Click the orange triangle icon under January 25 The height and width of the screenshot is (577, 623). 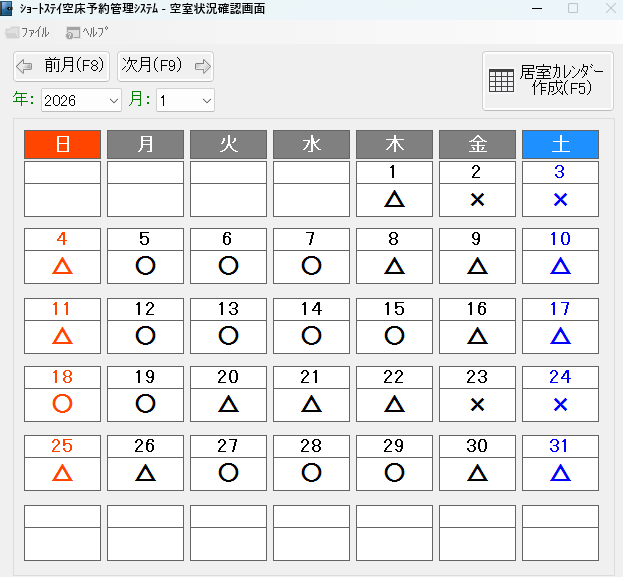tap(62, 473)
